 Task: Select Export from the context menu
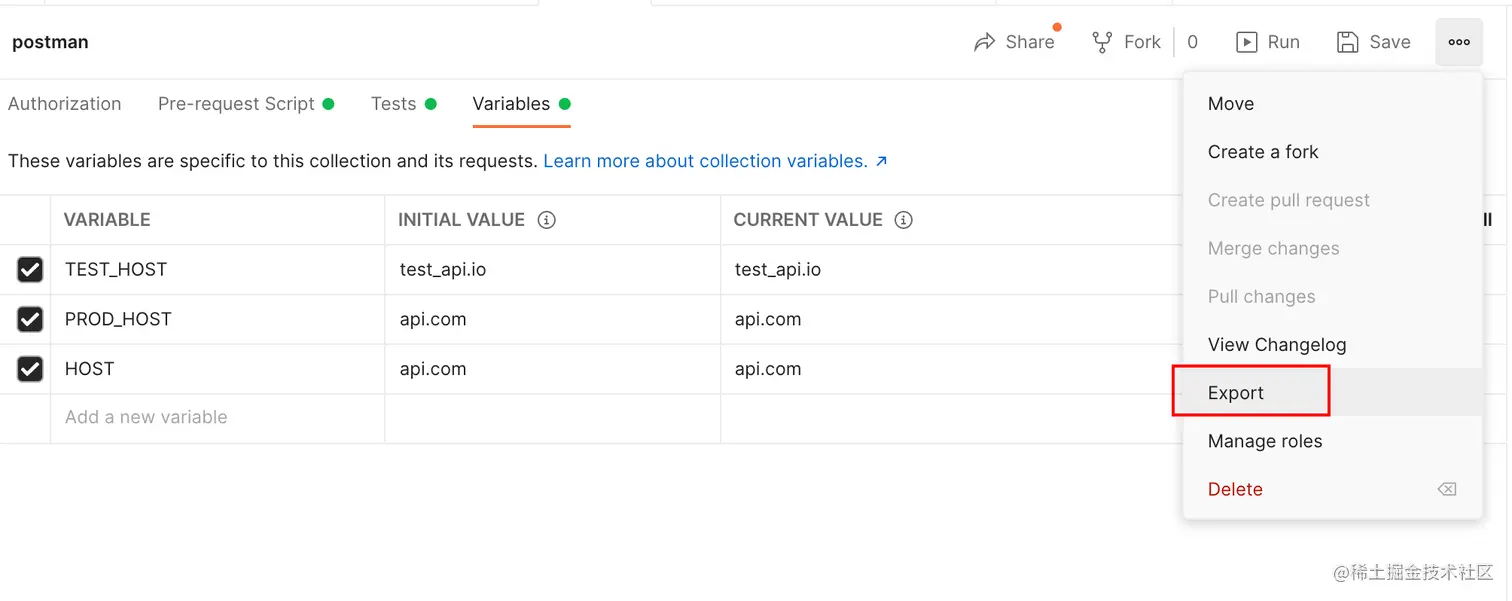1236,393
